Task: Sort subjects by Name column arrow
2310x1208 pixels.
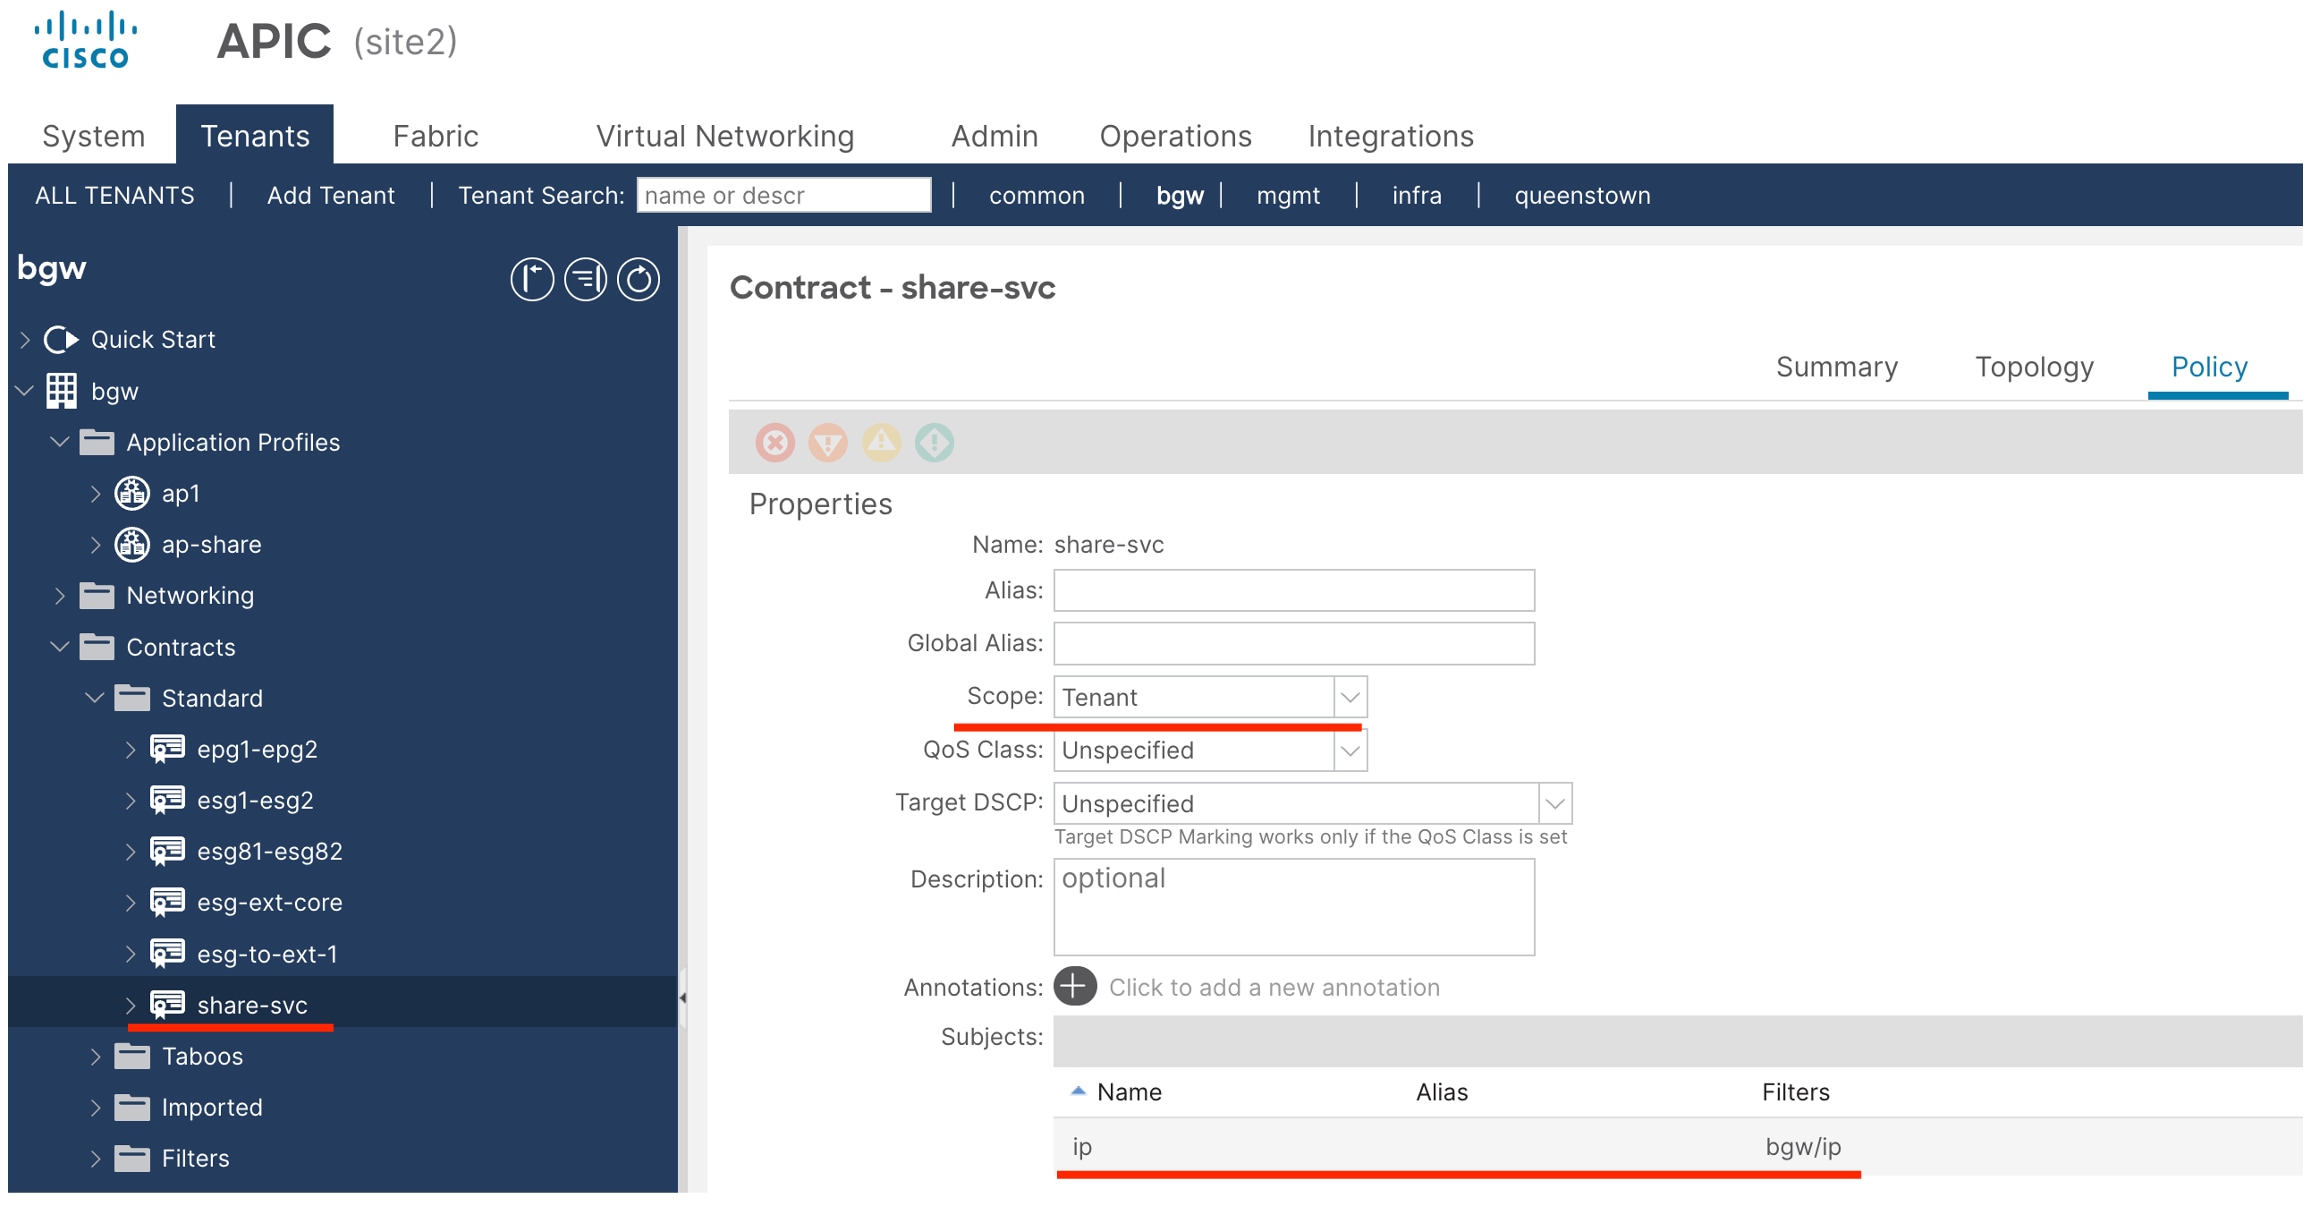Action: [1078, 1091]
